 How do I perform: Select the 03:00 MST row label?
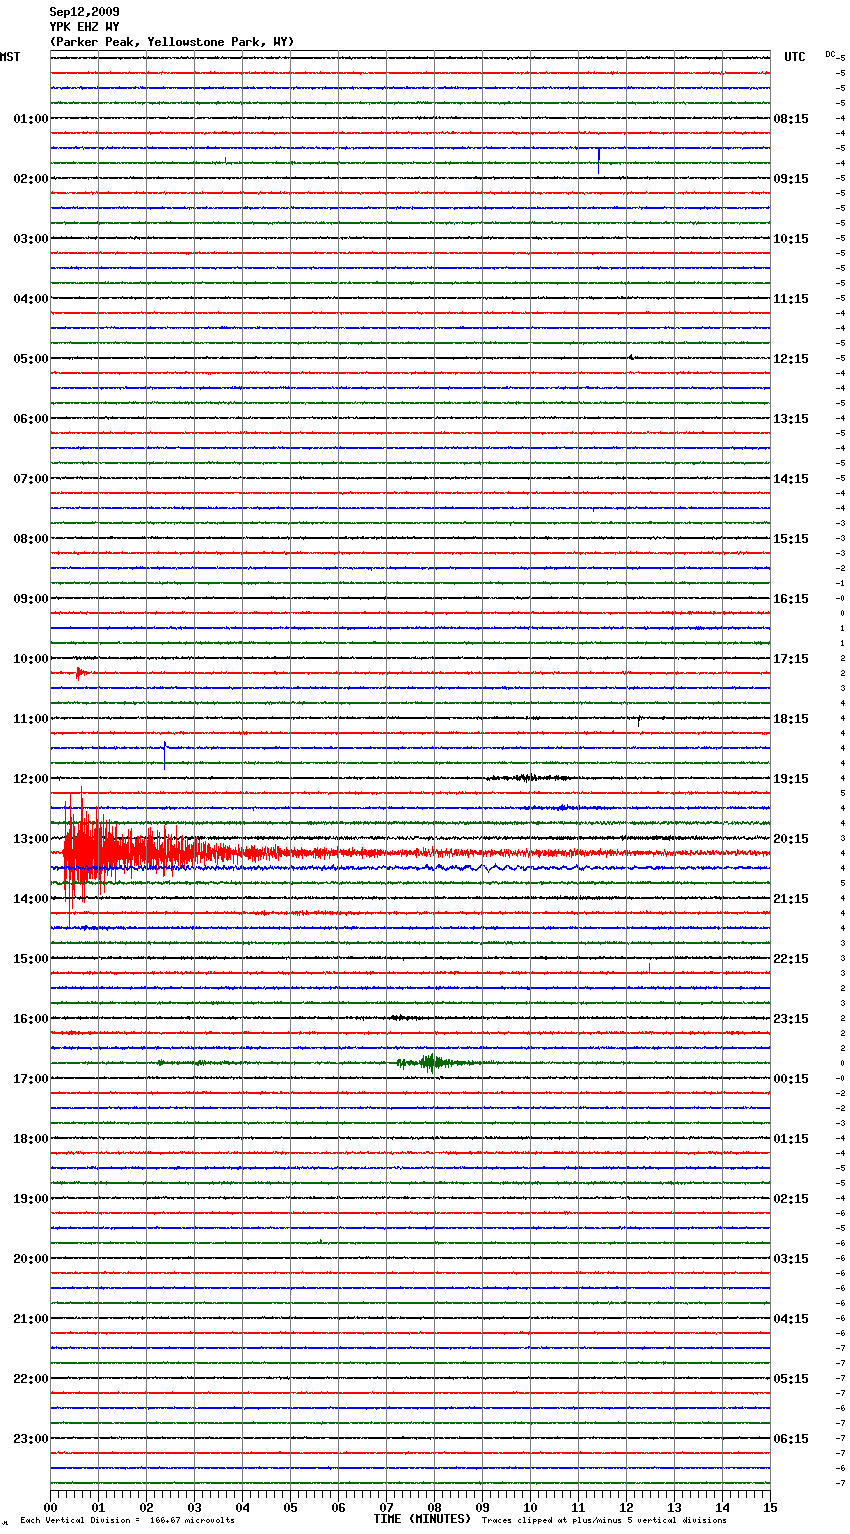[30, 239]
